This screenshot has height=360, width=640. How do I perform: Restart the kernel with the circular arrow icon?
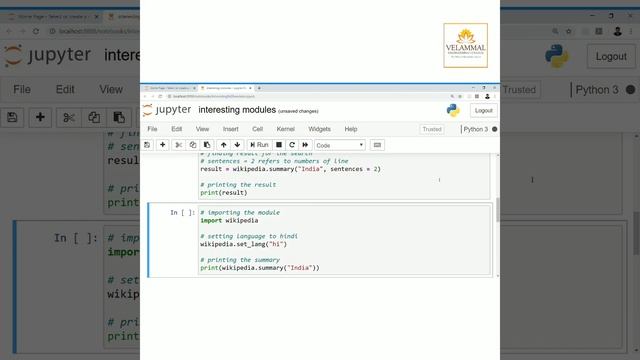point(292,145)
